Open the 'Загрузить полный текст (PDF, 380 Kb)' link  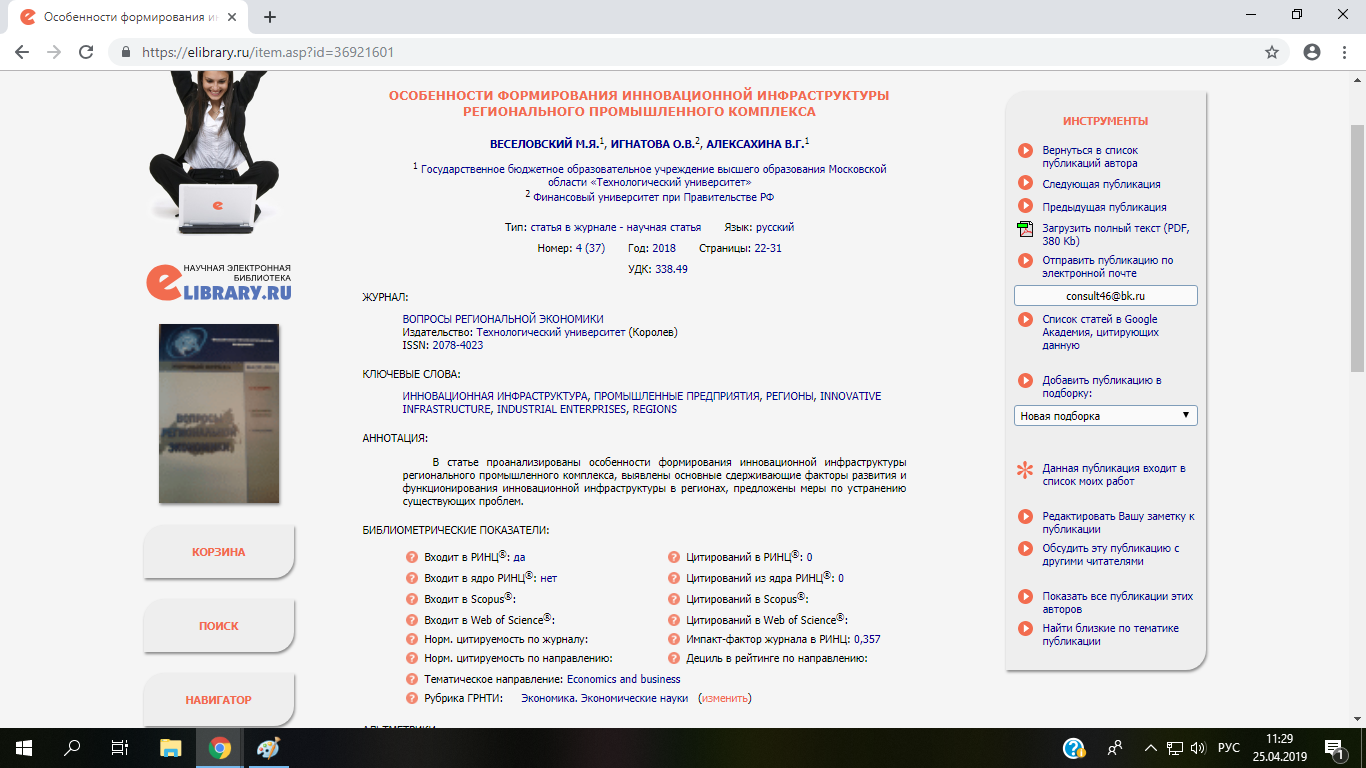[1116, 235]
